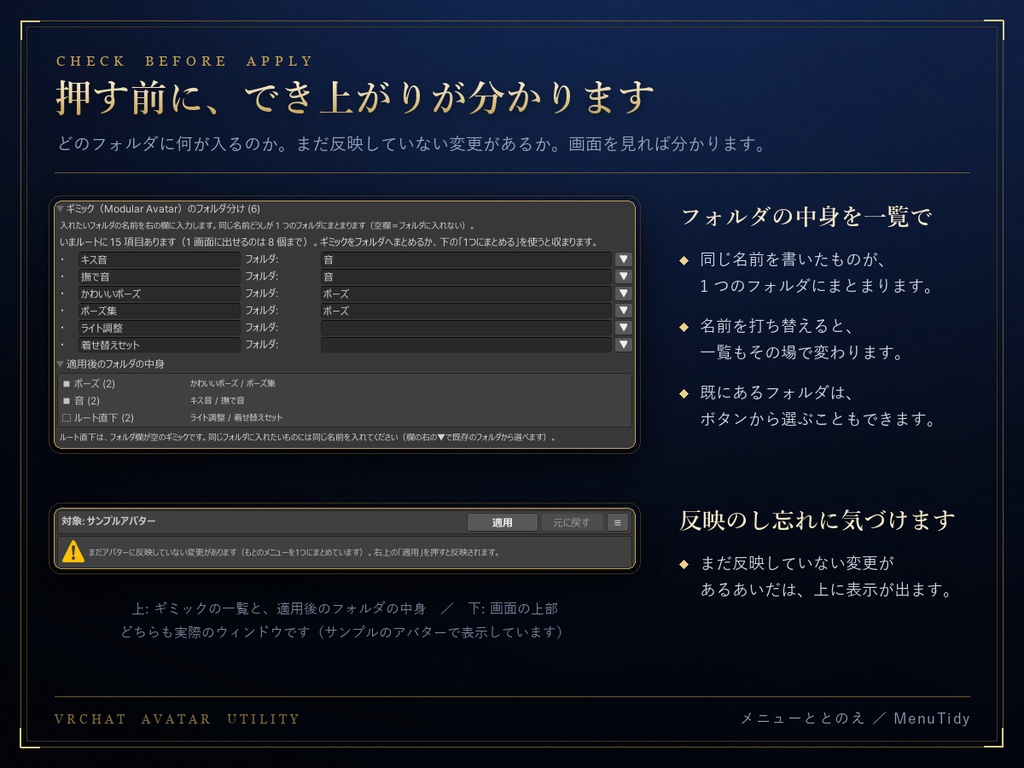Image resolution: width=1024 pixels, height=768 pixels.
Task: Focus the folder field of the 撫で音 row
Action: pyautogui.click(x=466, y=276)
